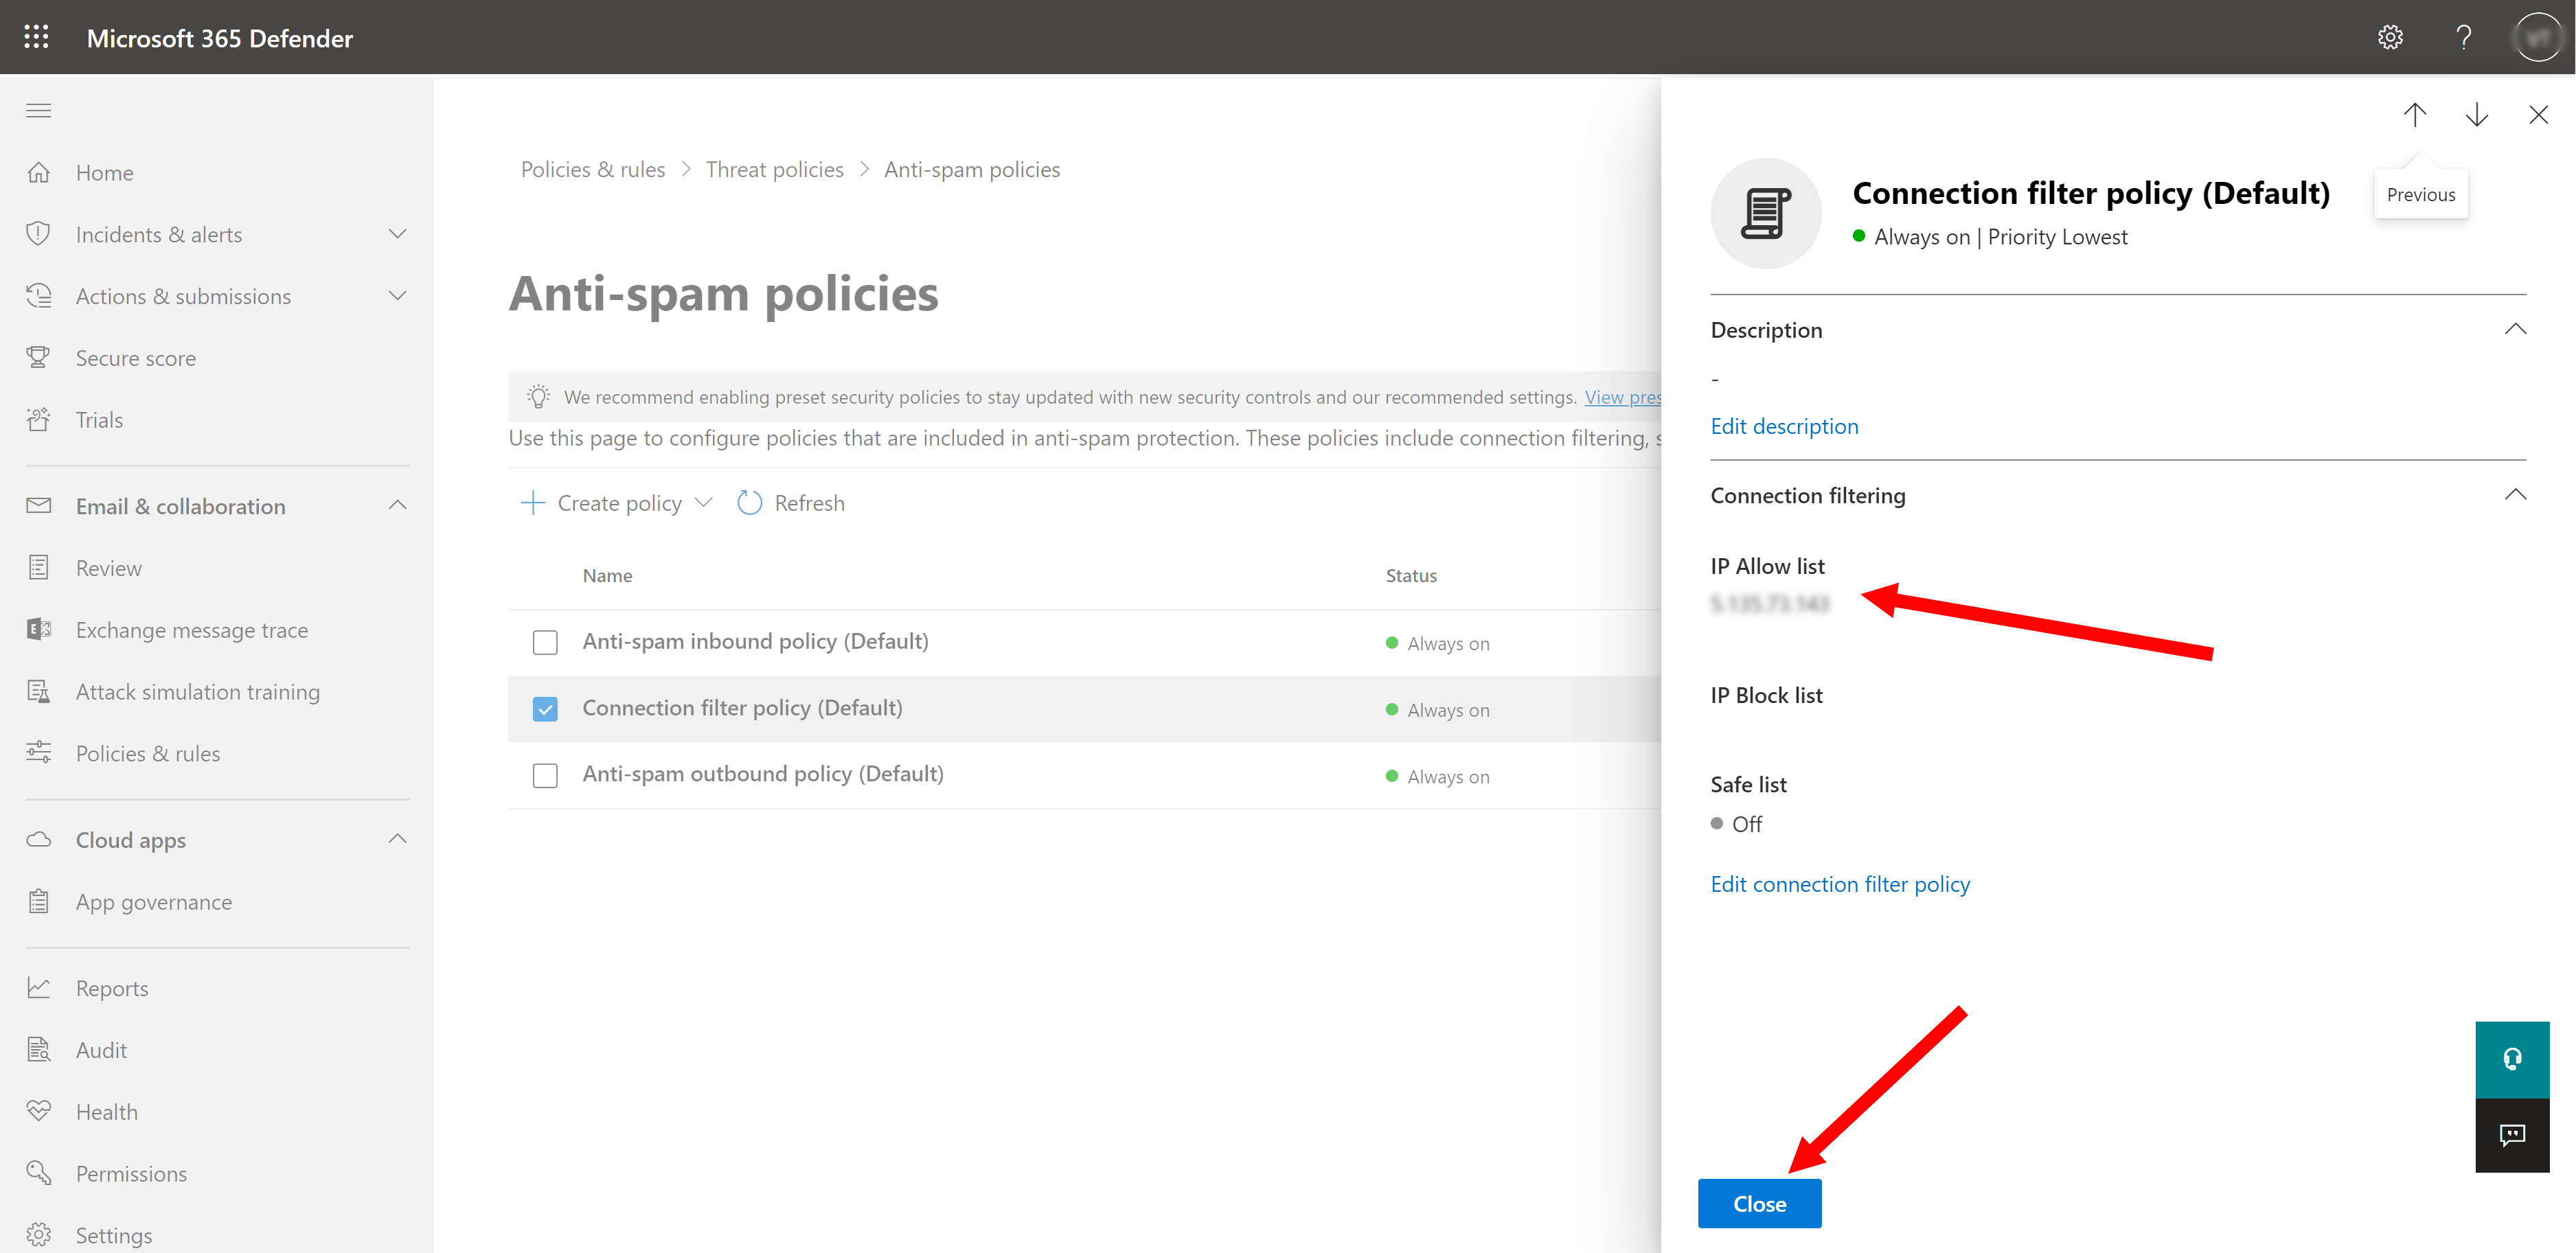Image resolution: width=2576 pixels, height=1253 pixels.
Task: Click the Incidents & alerts shield icon
Action: [39, 234]
